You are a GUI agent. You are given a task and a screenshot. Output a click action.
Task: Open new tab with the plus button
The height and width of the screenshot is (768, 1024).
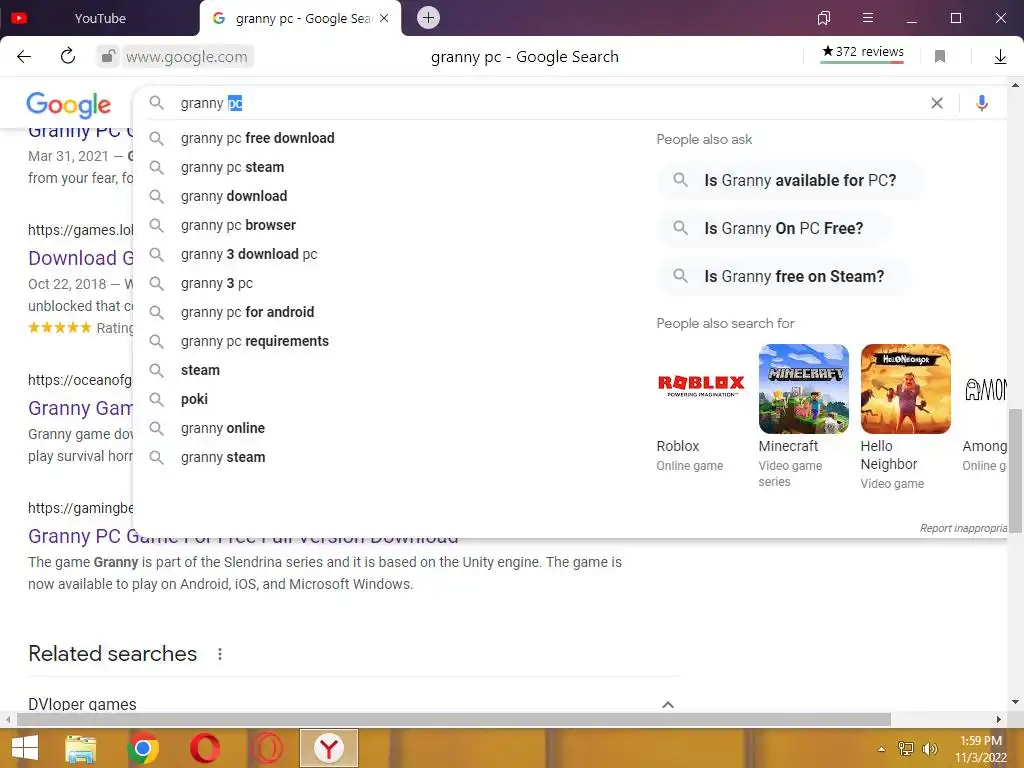(x=428, y=18)
